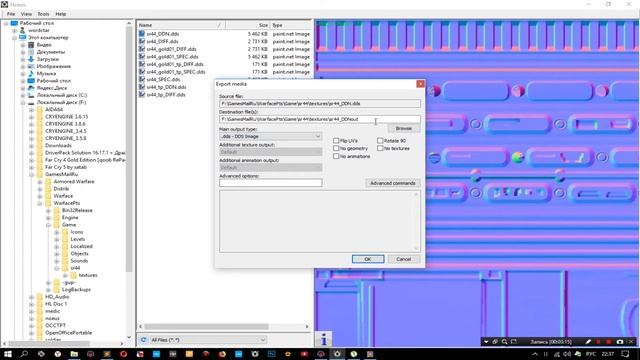Click the Advanced commands button
This screenshot has height=360, width=640.
pos(392,183)
